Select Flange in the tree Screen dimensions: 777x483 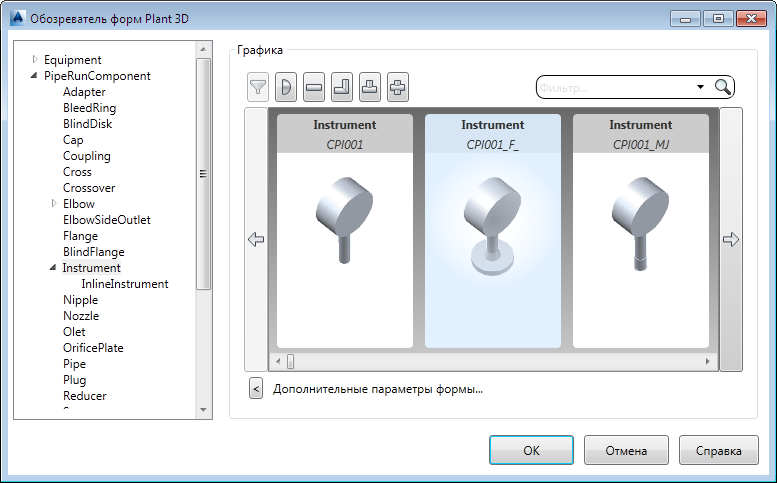click(x=80, y=236)
